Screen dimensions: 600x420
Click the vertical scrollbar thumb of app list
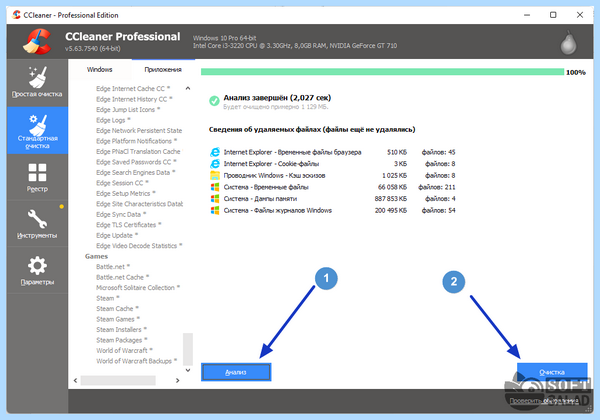188,349
